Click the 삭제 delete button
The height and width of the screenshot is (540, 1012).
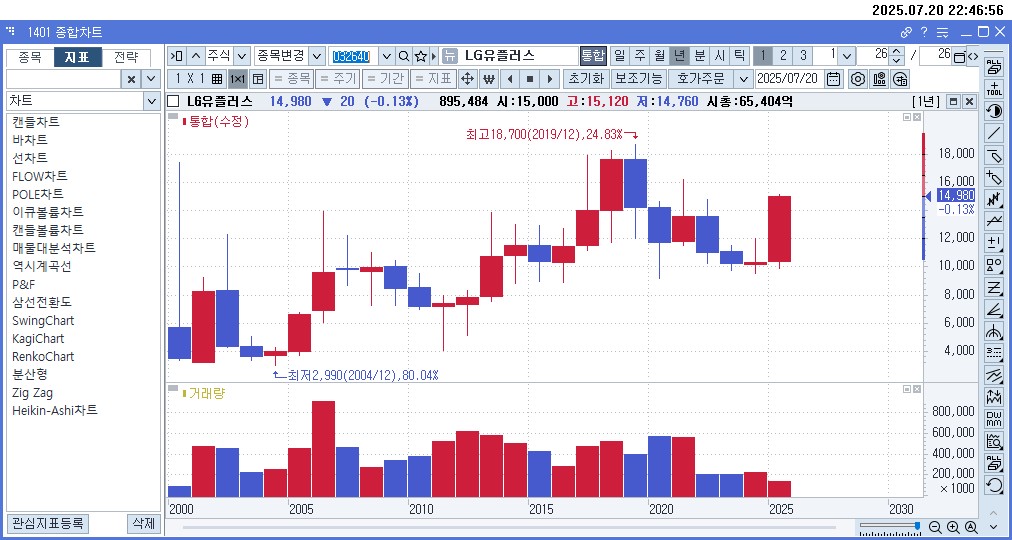coord(143,523)
